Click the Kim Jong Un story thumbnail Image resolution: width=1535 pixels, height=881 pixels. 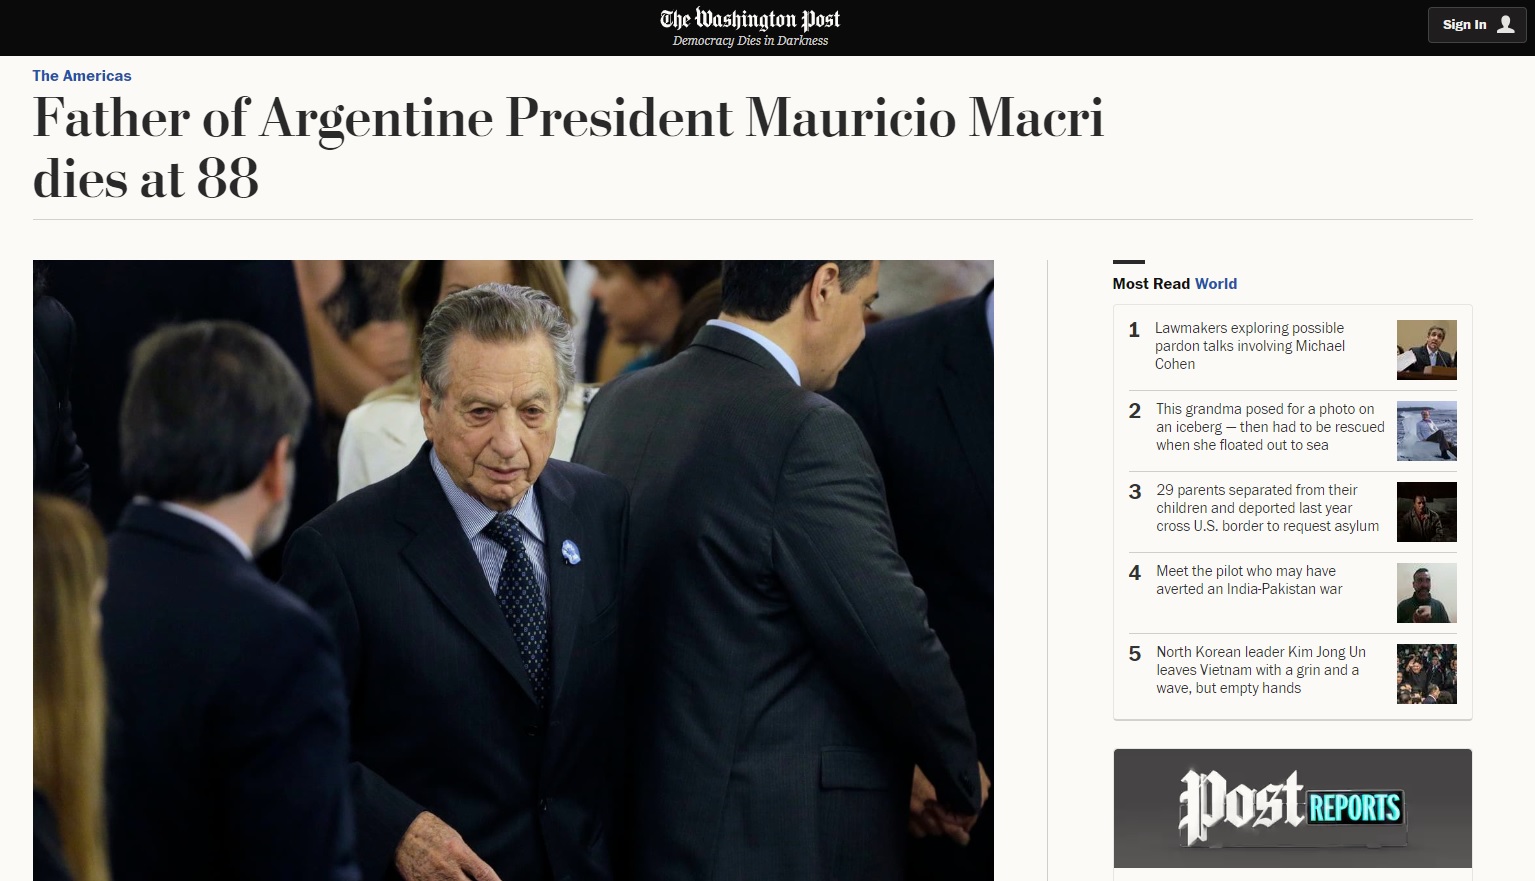click(1426, 674)
